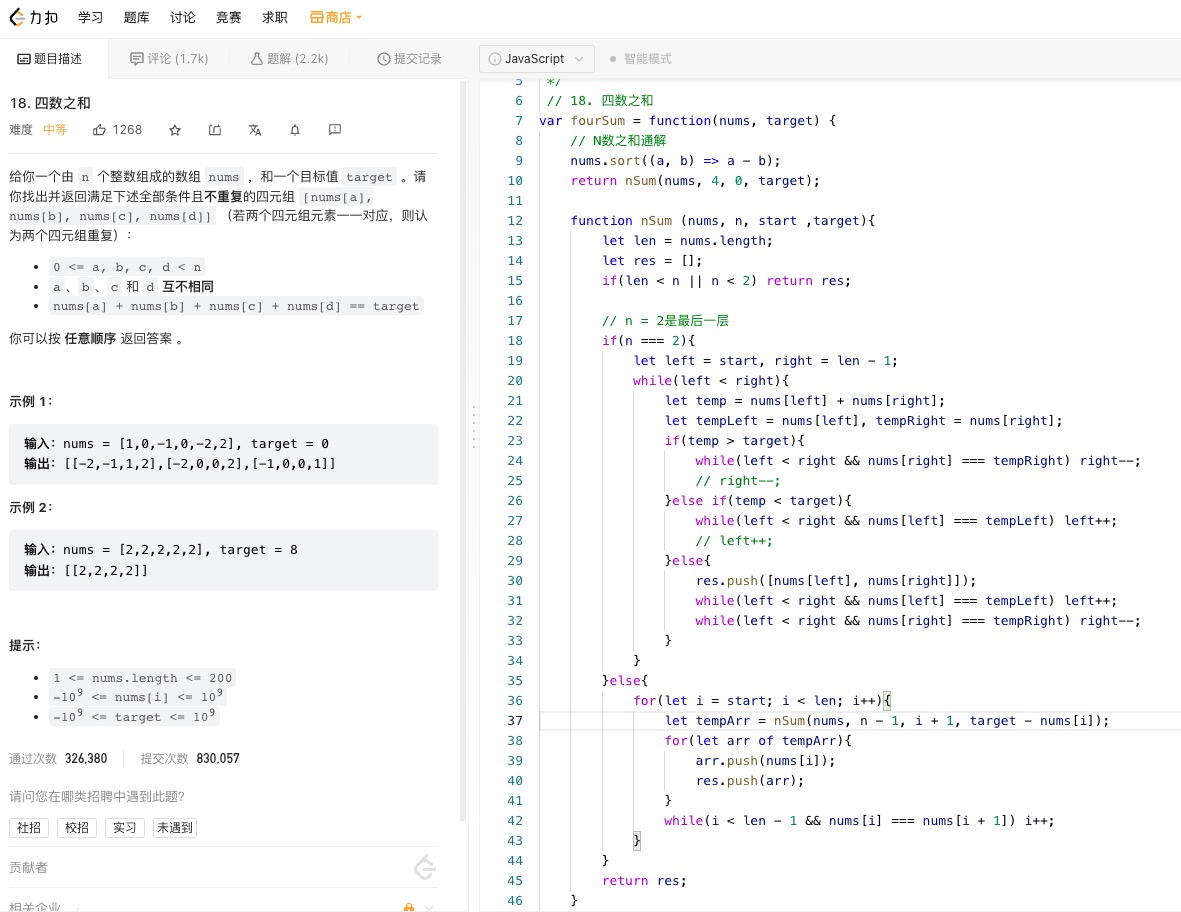This screenshot has height=912, width=1181.
Task: Click the 通过次数 326,380 statistic
Action: [x=58, y=758]
